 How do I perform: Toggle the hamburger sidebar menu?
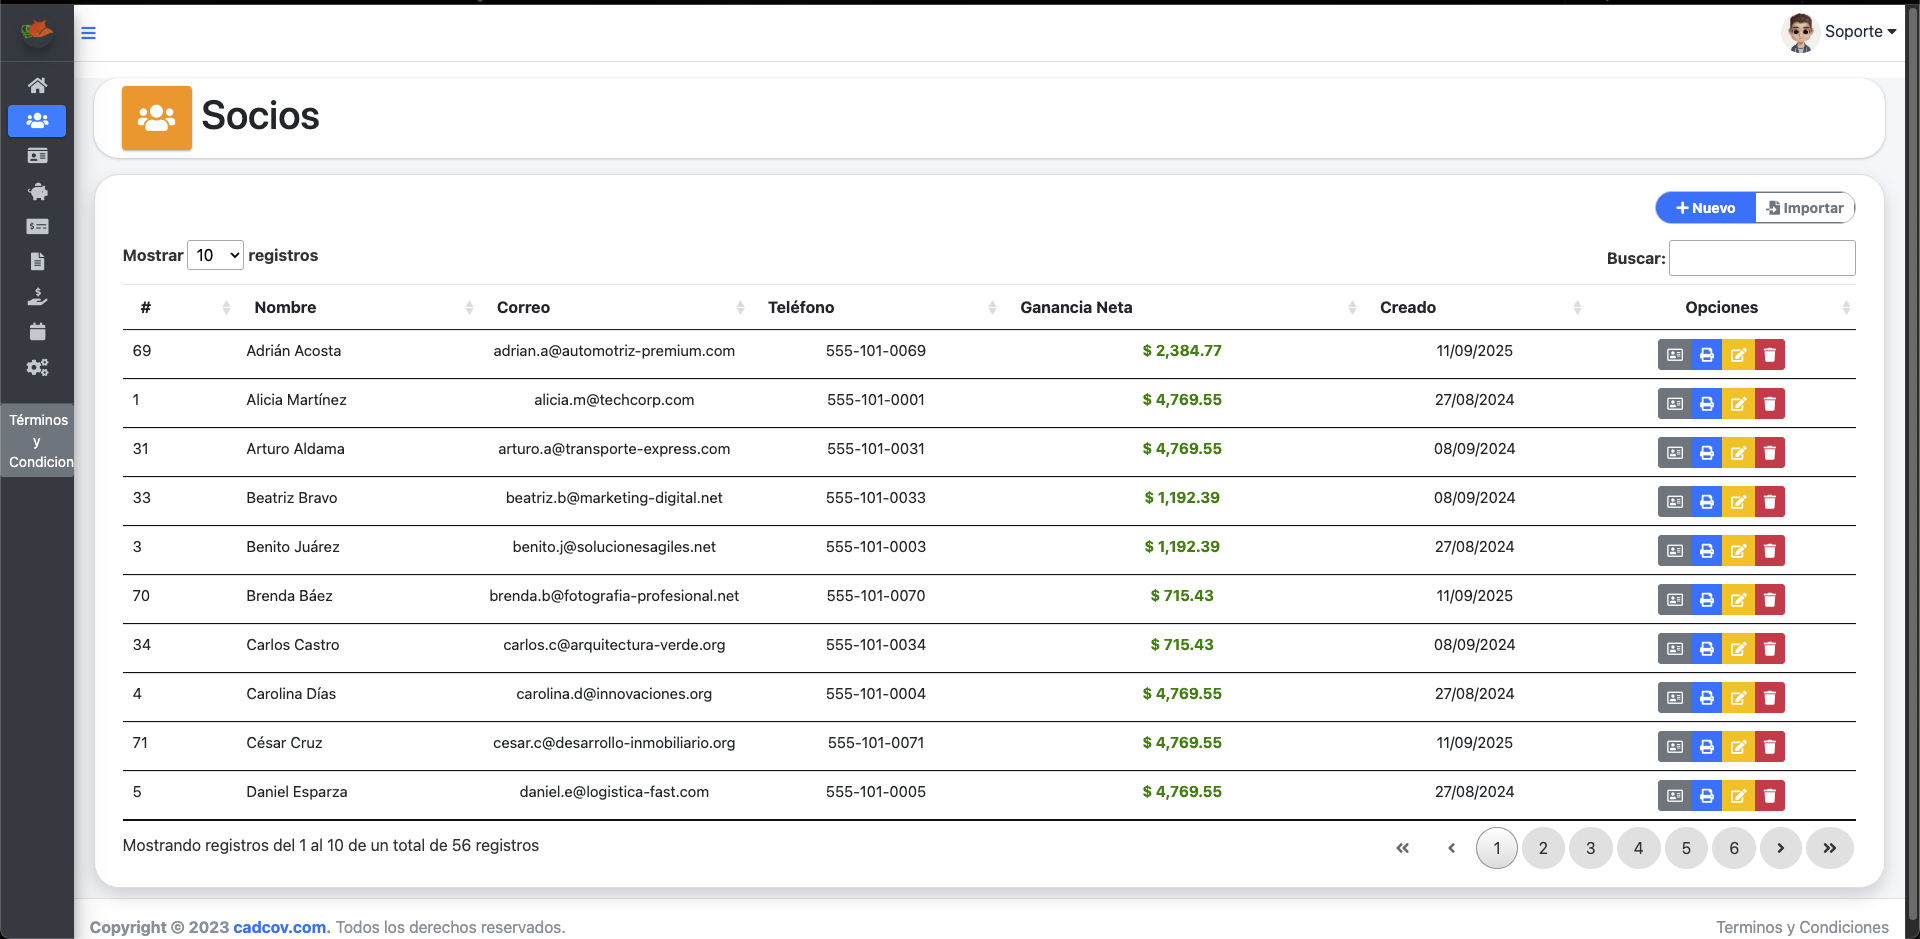(88, 33)
